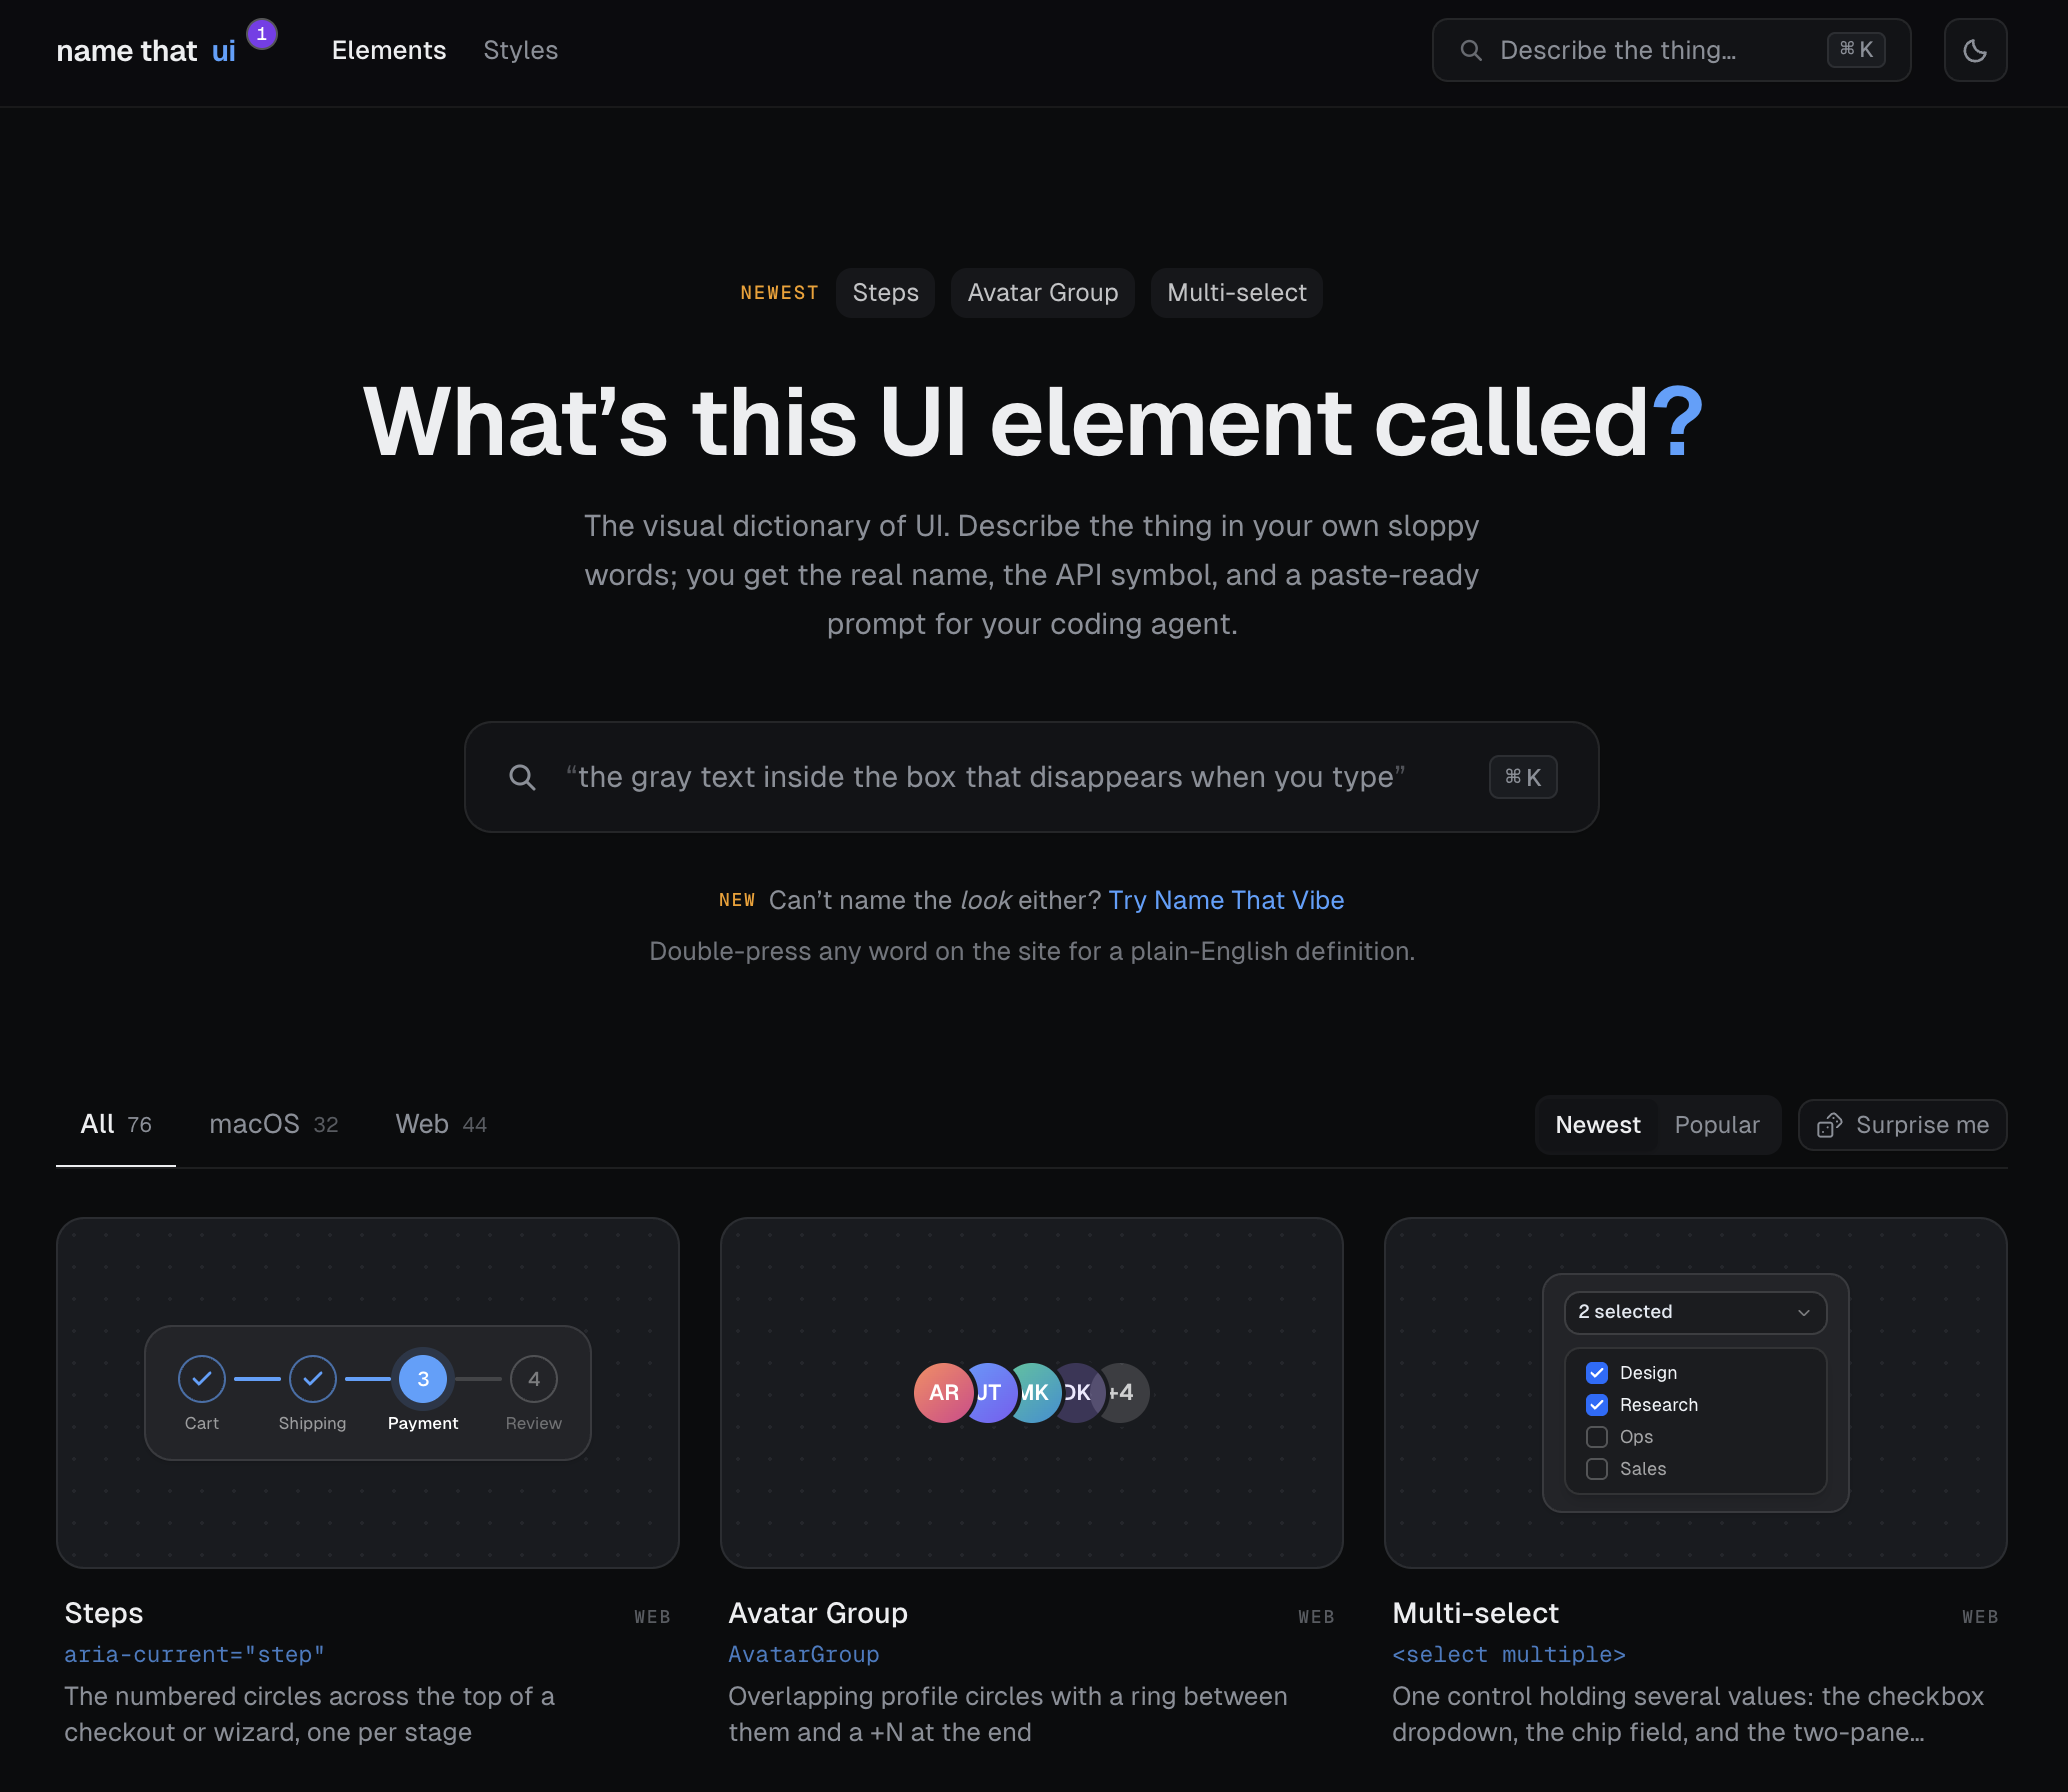Open the Multi-select card title
This screenshot has height=1792, width=2068.
click(x=1475, y=1613)
